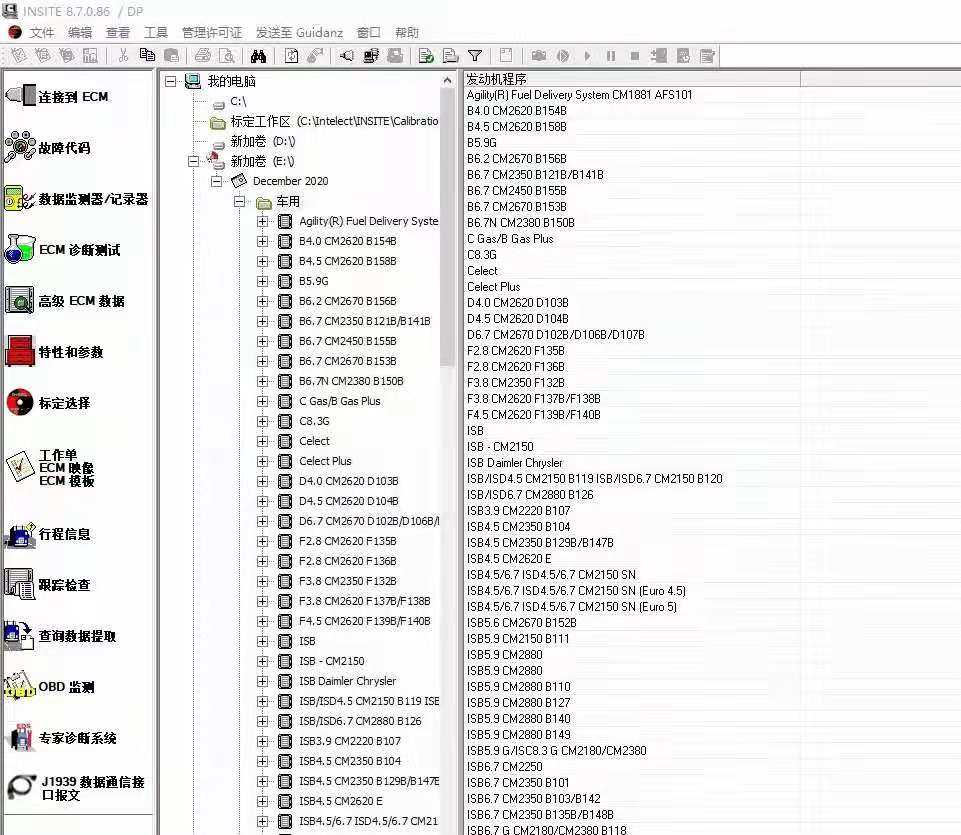Open the 工具 (Tools) menu
Viewport: 961px width, 835px height.
click(x=156, y=32)
